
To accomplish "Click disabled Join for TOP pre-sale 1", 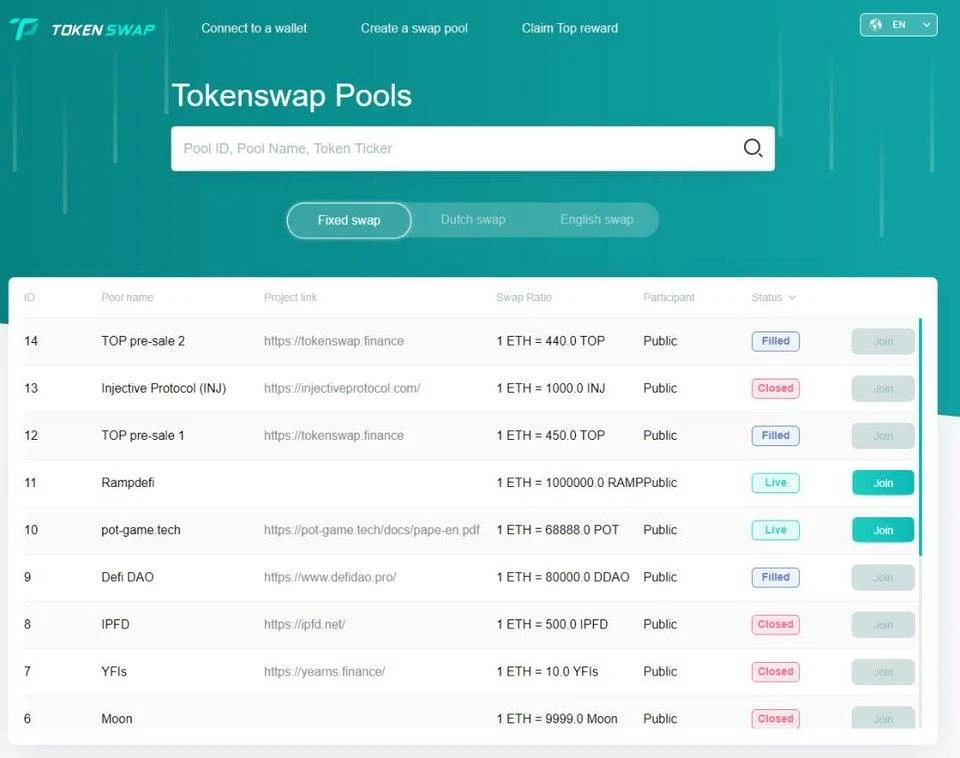I will pos(883,436).
